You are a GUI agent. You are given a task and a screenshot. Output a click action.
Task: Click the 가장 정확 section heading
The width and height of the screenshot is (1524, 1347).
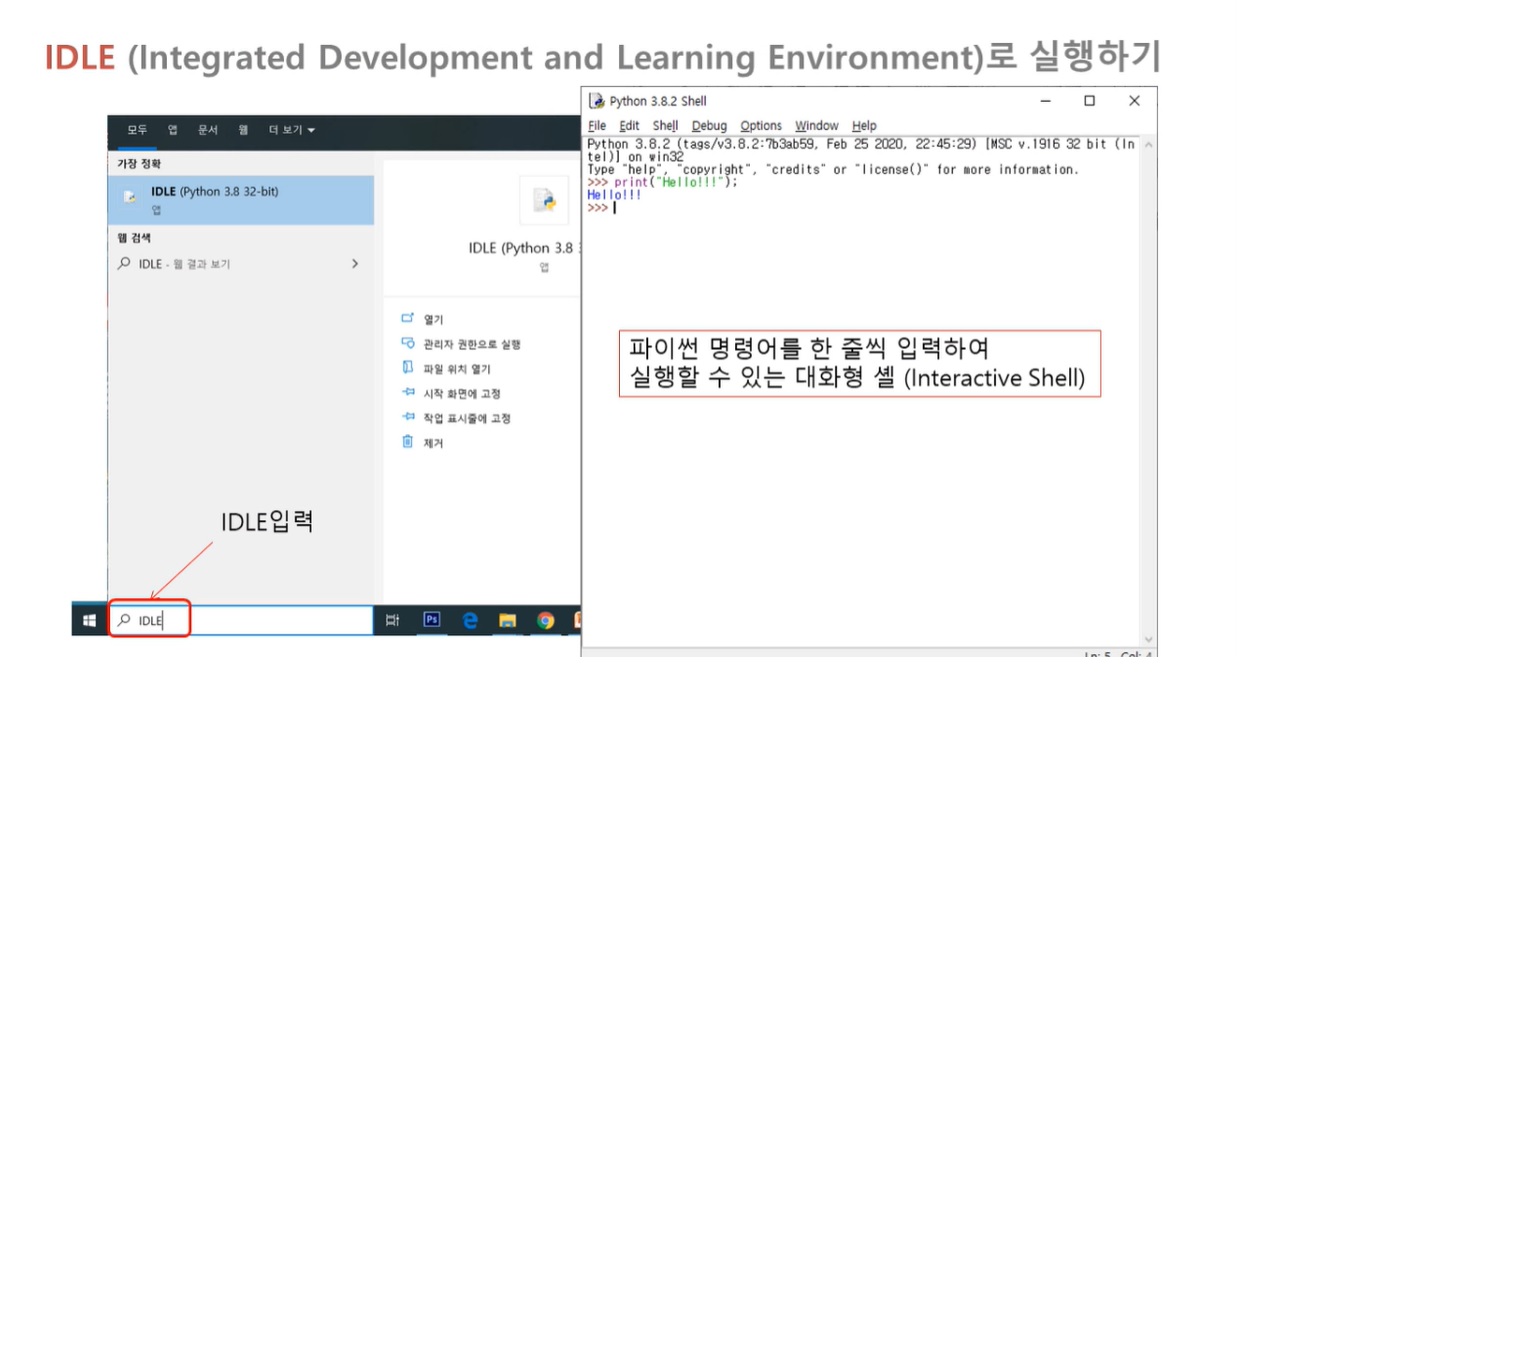[x=139, y=163]
